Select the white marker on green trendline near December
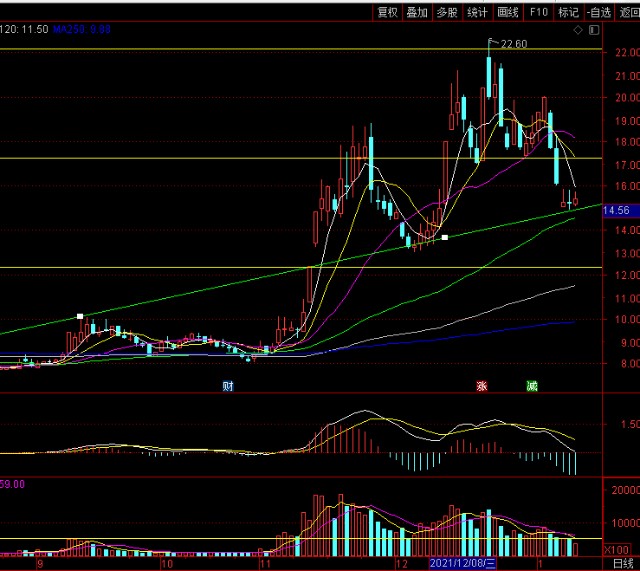 pos(445,237)
